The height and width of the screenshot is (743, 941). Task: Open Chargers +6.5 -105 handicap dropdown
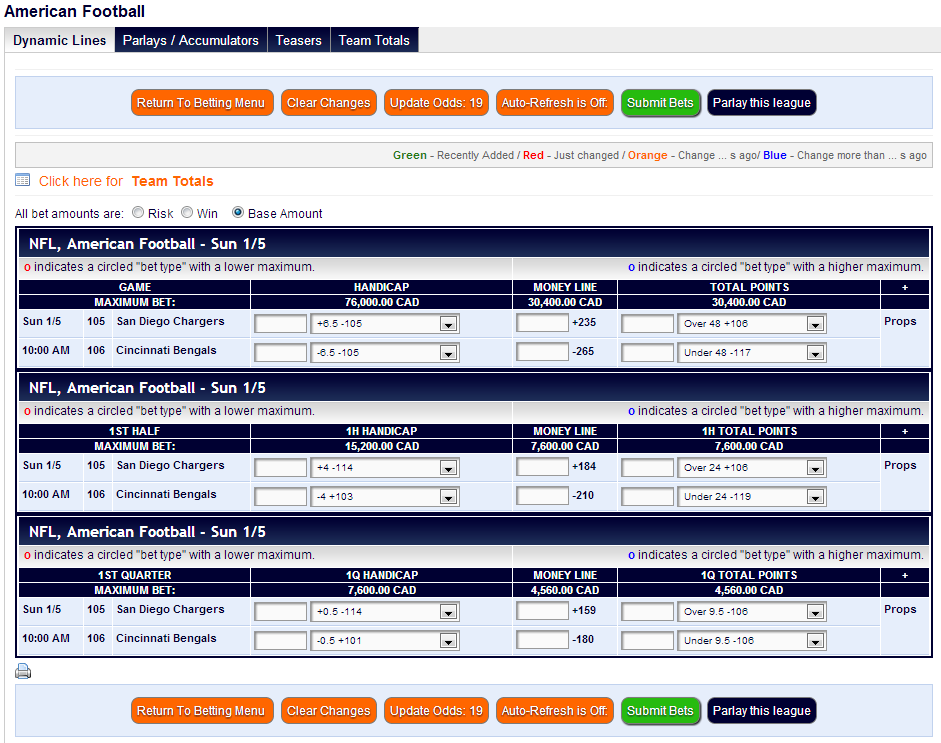(448, 324)
